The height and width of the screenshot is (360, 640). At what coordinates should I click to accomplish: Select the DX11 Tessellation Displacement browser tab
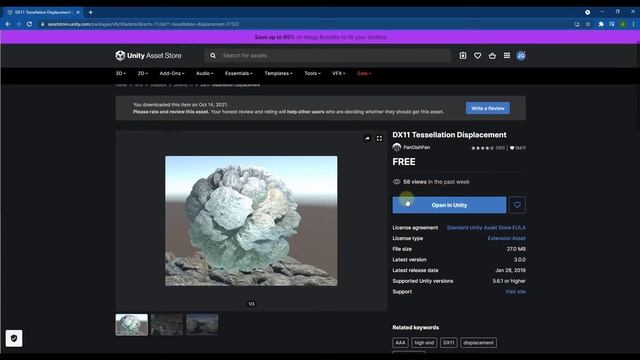click(x=43, y=12)
